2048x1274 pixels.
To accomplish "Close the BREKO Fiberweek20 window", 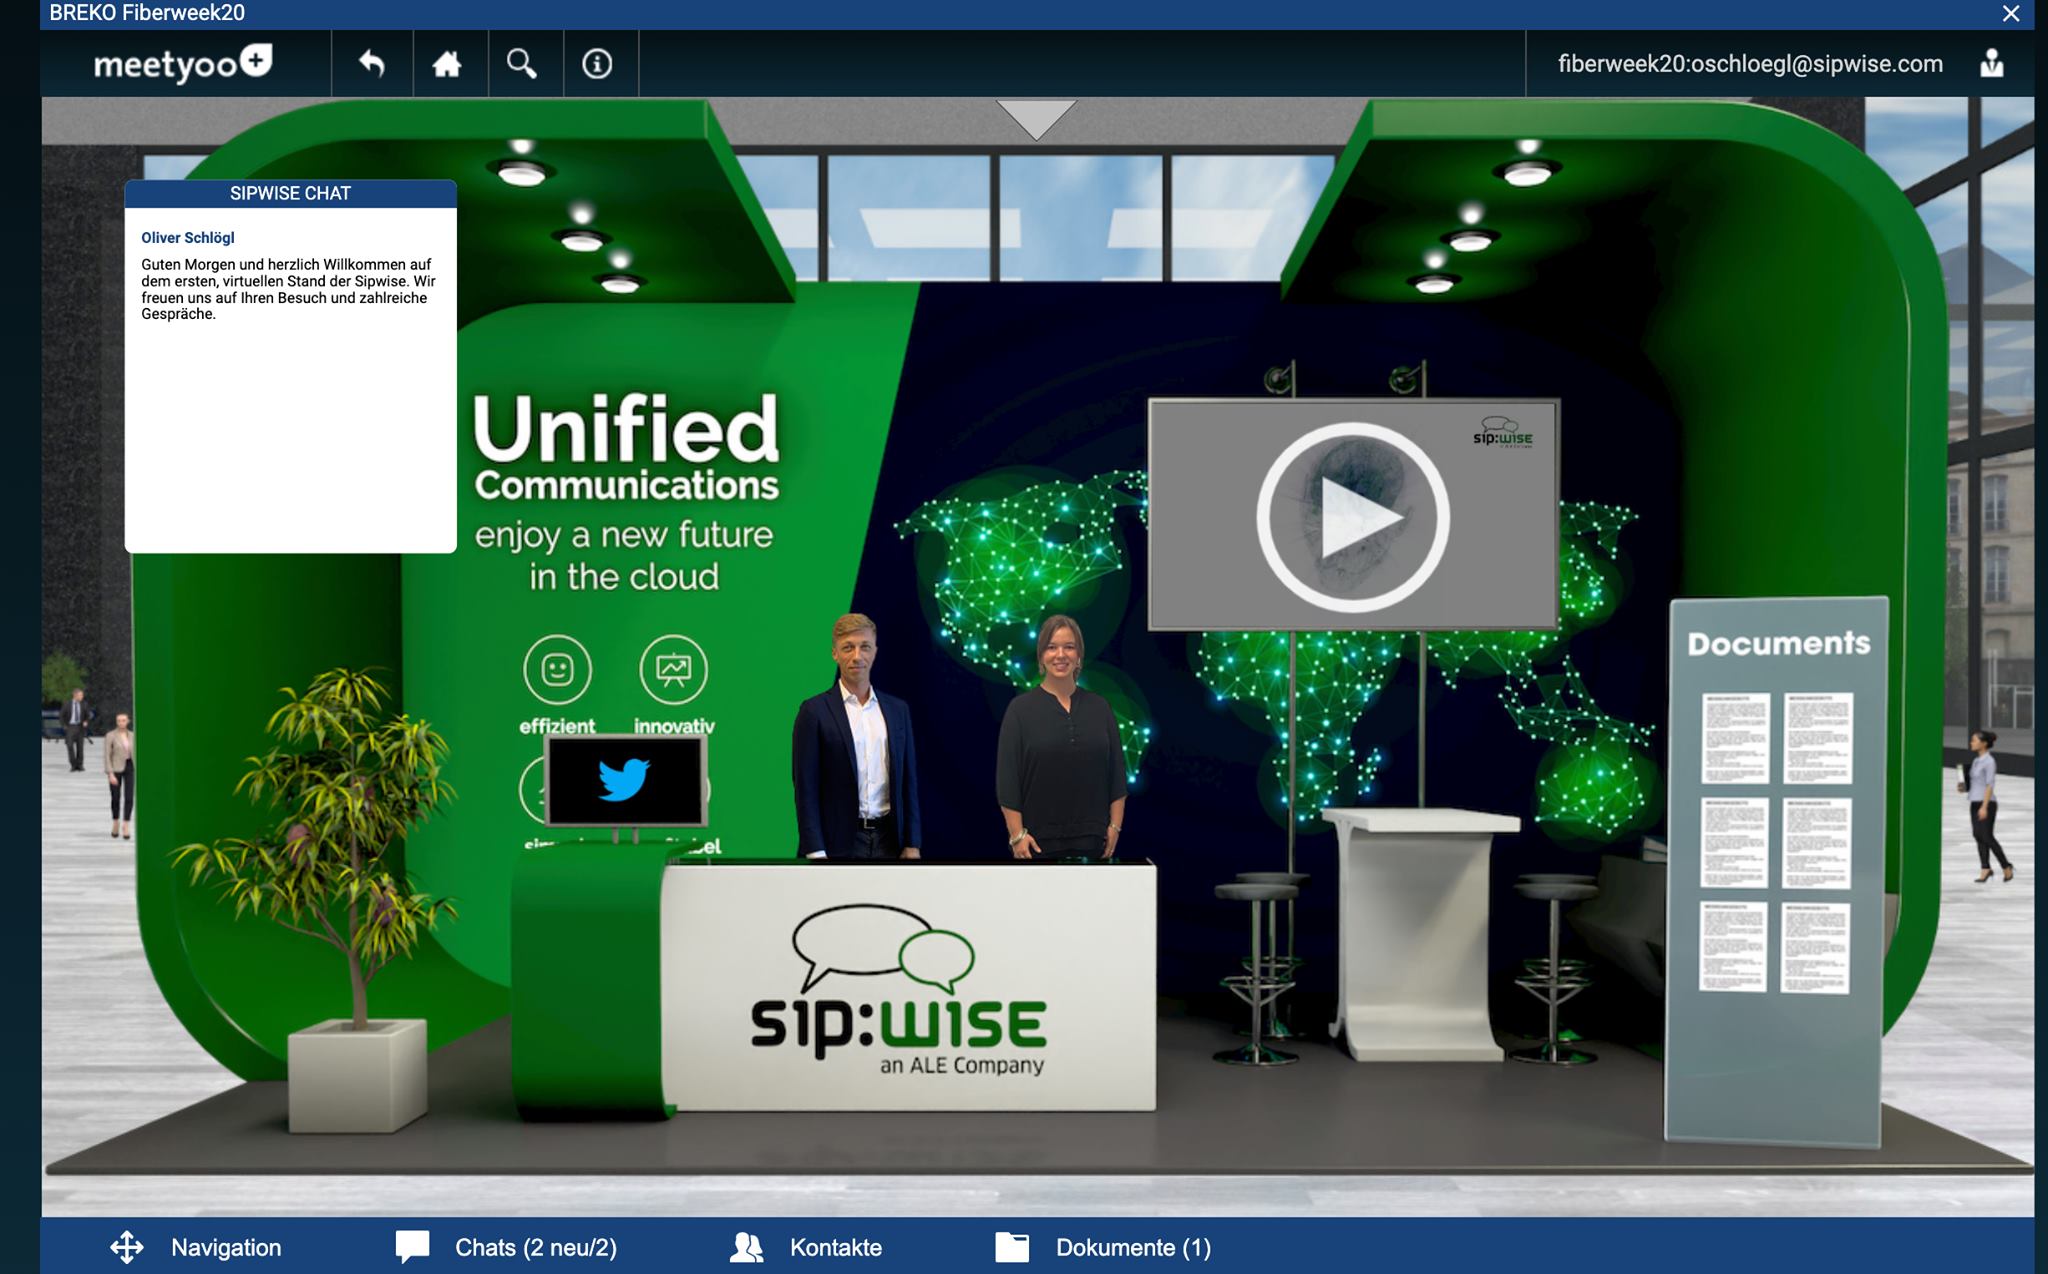I will pyautogui.click(x=2011, y=13).
